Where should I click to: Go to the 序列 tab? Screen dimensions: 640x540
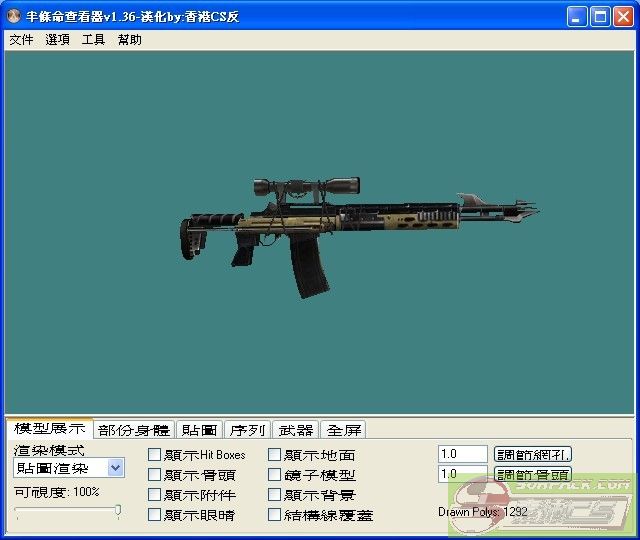pos(247,430)
